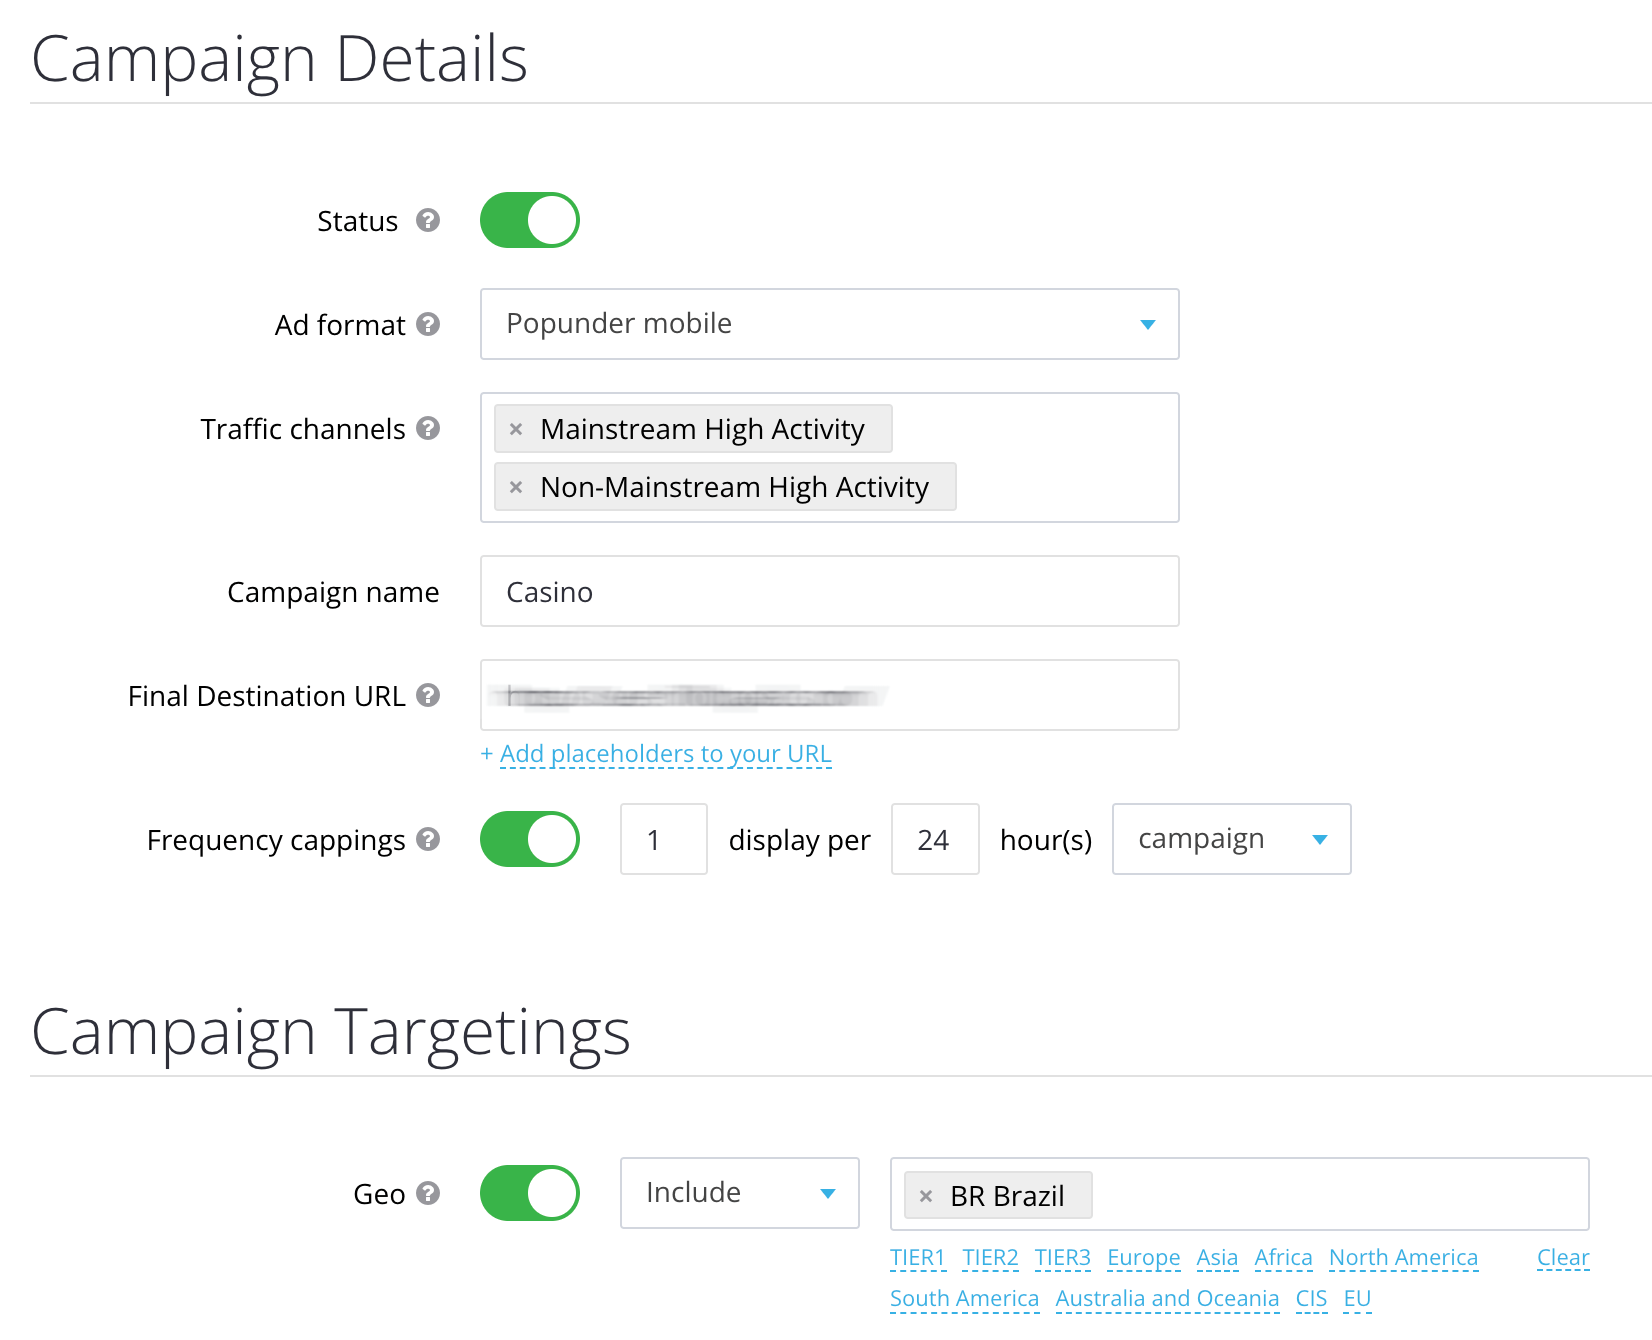This screenshot has width=1652, height=1340.
Task: Click the Frequency cappings help icon
Action: click(x=428, y=839)
